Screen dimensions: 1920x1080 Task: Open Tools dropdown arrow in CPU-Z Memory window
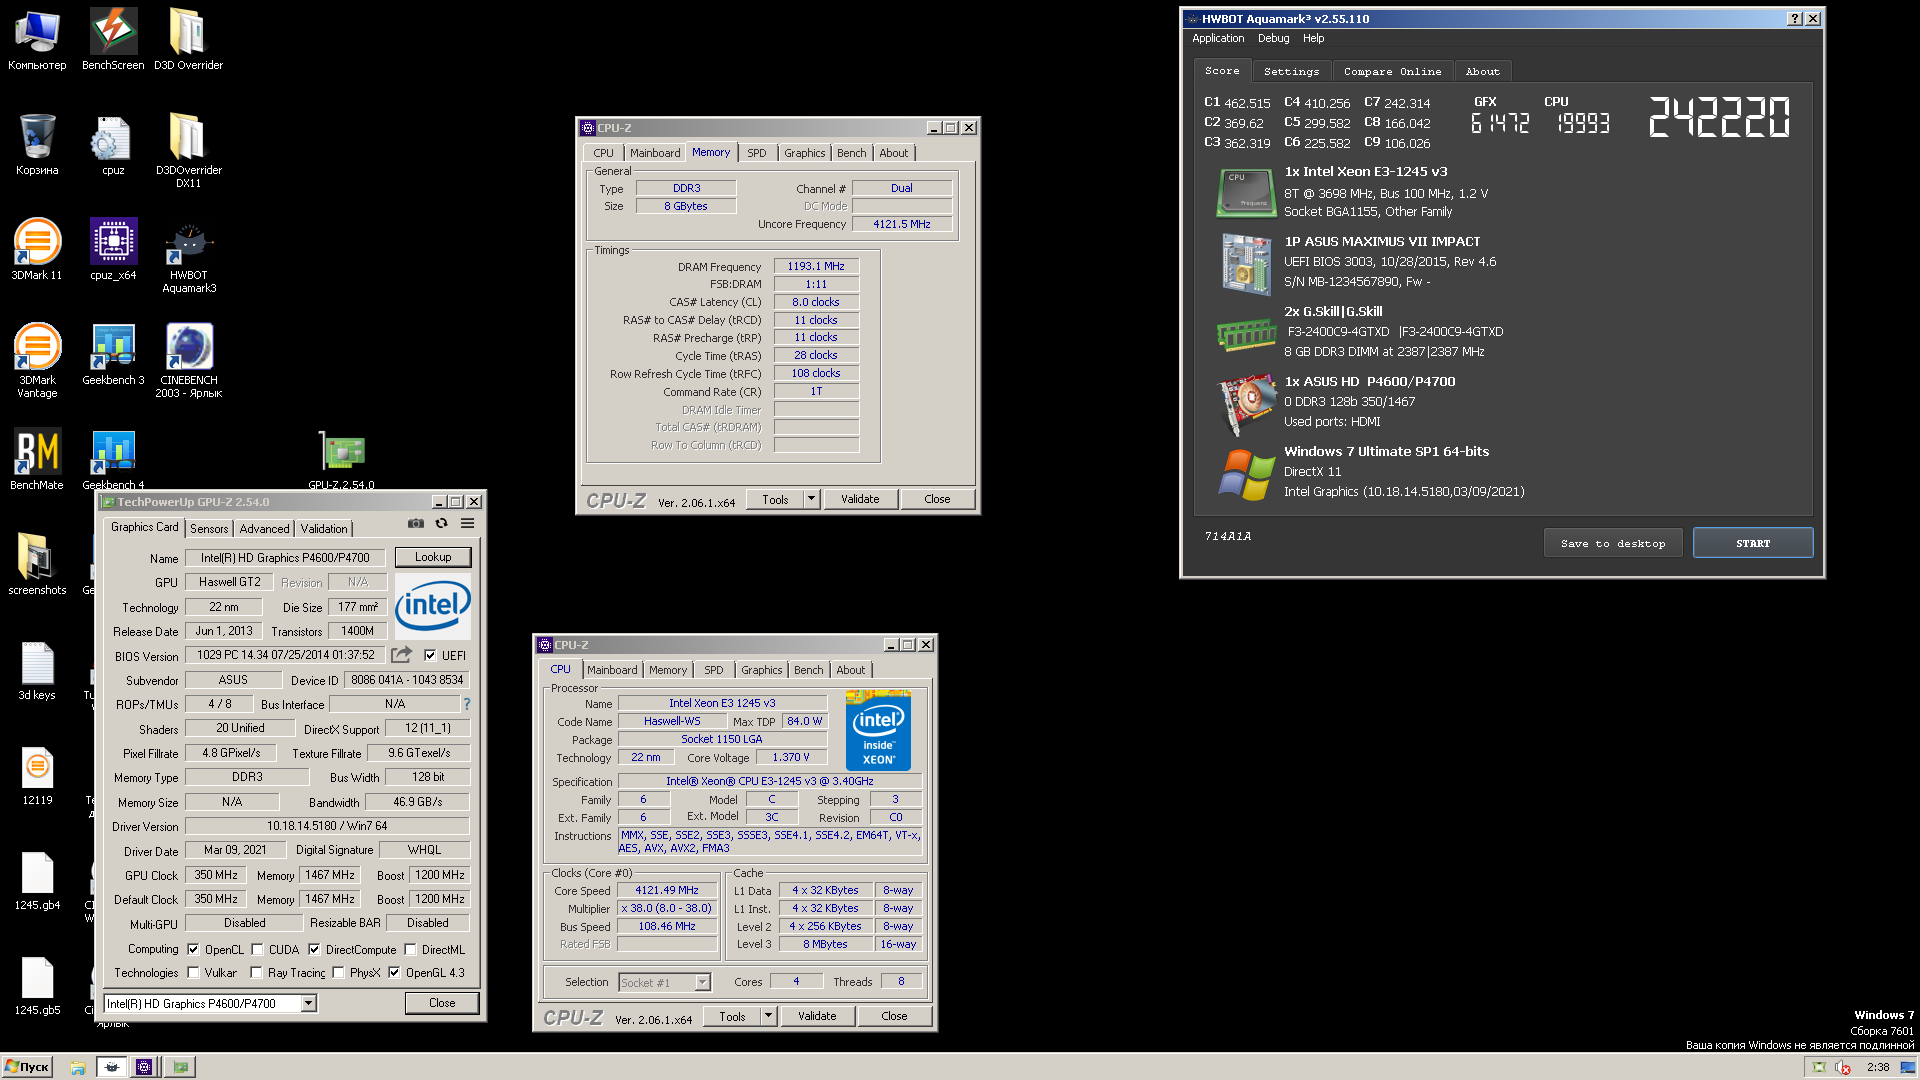(x=811, y=499)
